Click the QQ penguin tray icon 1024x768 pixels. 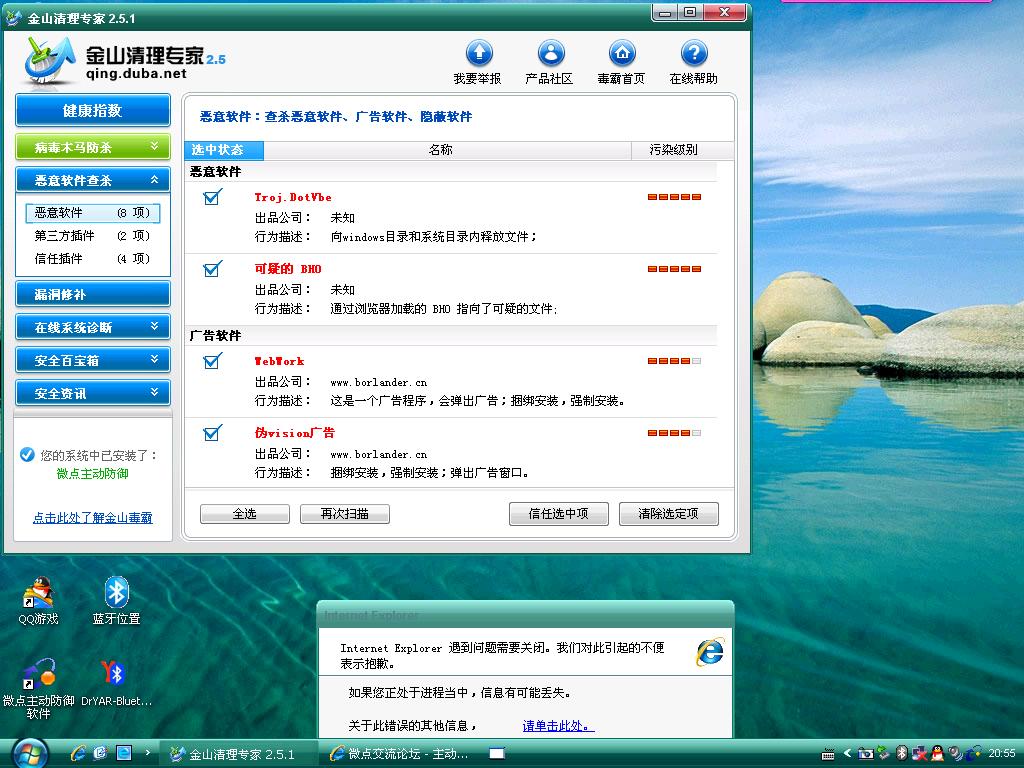pos(937,753)
